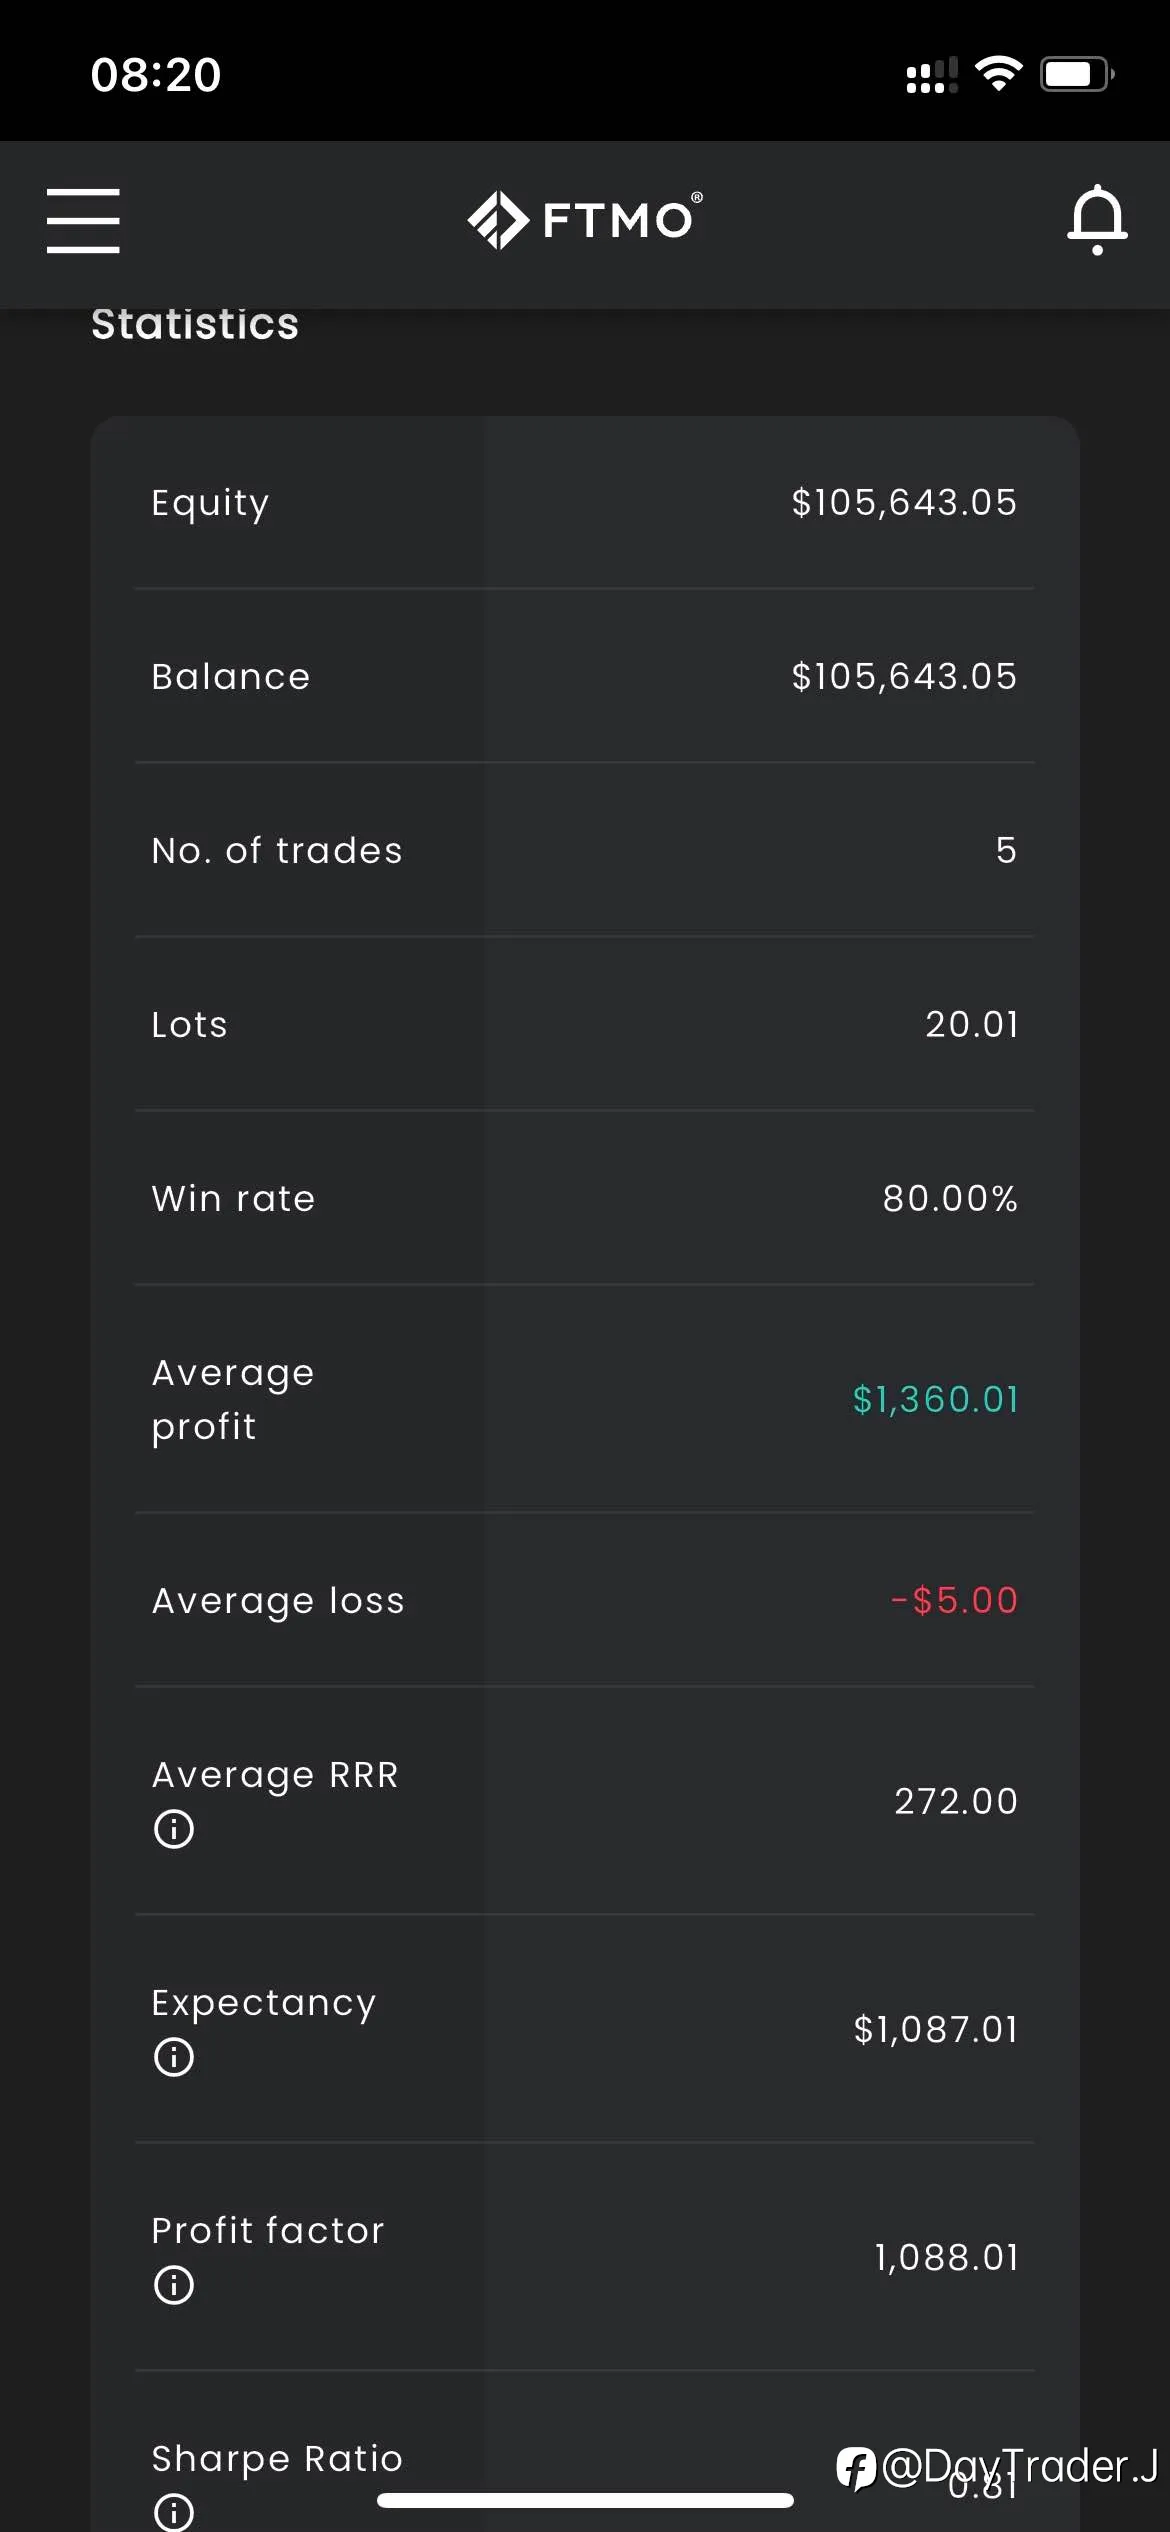Tap the FTMO logo in header
Screen dimensions: 1170x2532
pyautogui.click(x=585, y=220)
